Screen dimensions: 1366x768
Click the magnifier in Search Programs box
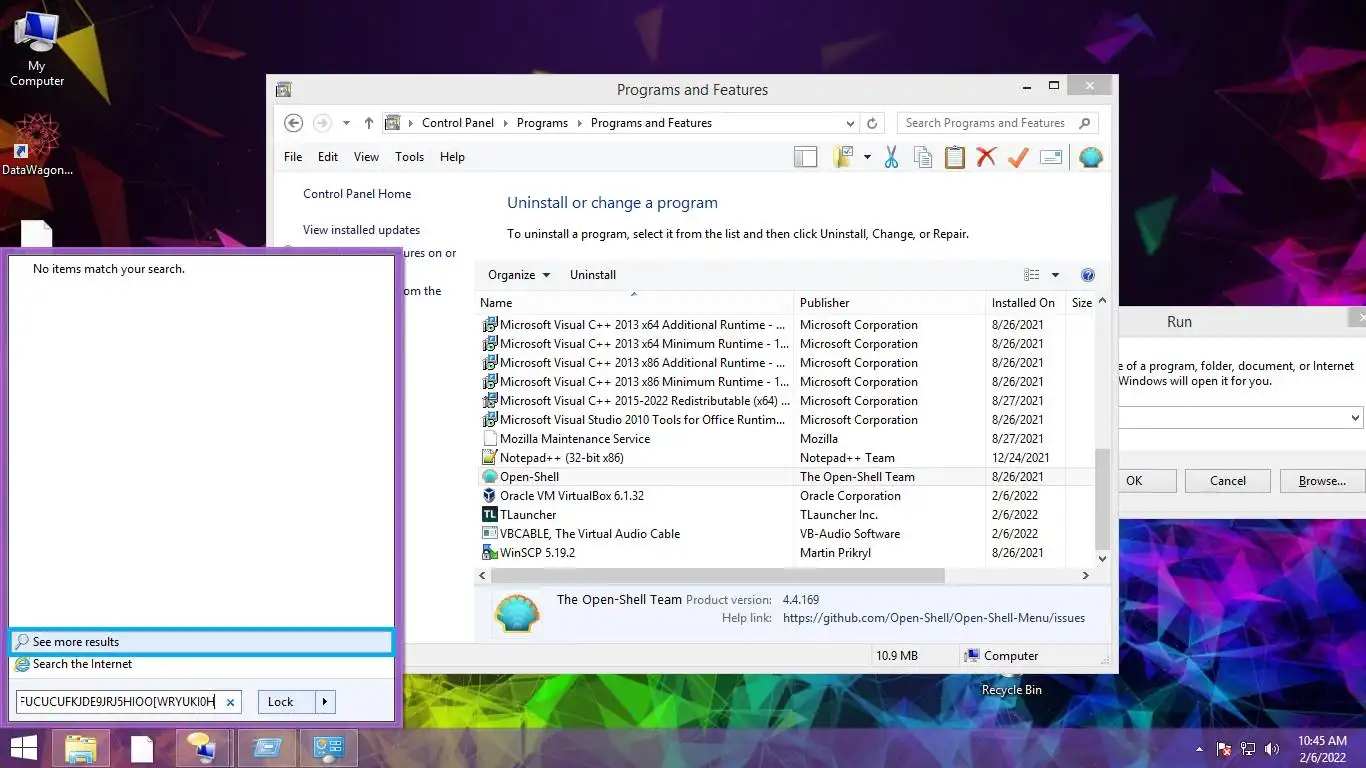tap(1085, 123)
